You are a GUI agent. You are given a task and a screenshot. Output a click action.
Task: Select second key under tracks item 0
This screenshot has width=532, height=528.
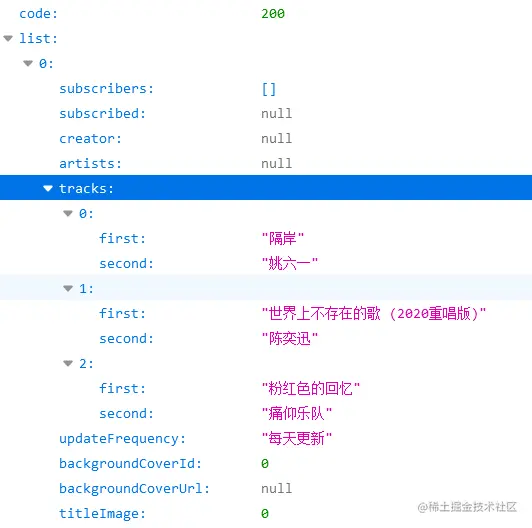pos(127,263)
